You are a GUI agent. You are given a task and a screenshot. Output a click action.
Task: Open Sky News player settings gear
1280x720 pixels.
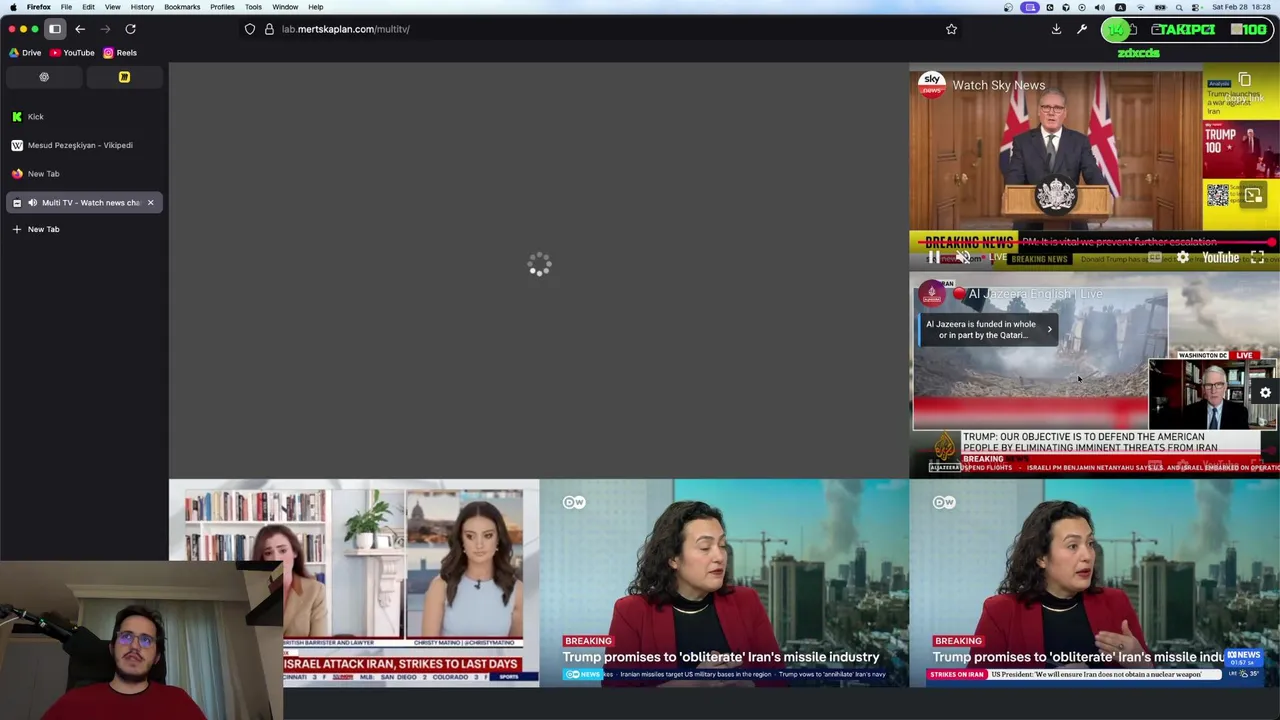point(1183,258)
